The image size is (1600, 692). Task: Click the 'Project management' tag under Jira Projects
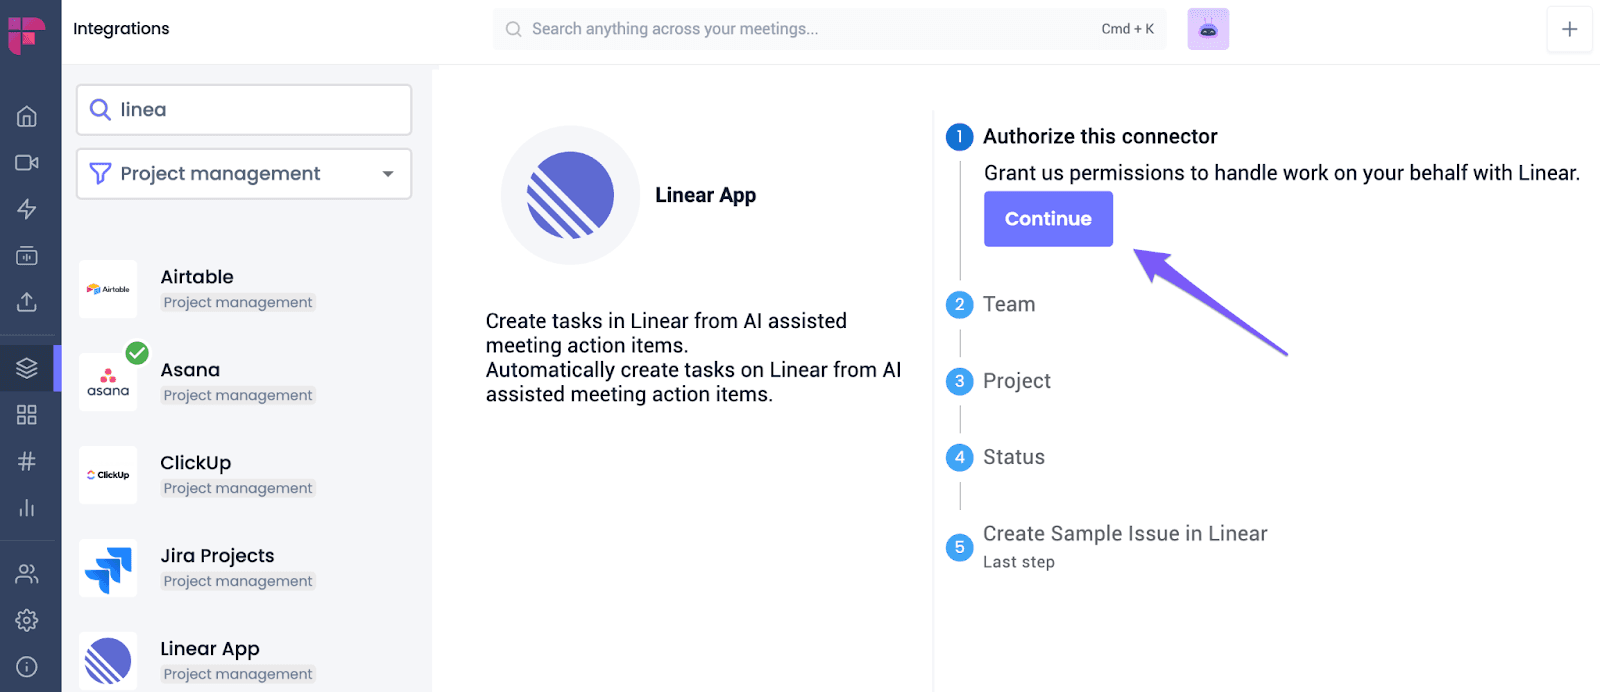238,581
